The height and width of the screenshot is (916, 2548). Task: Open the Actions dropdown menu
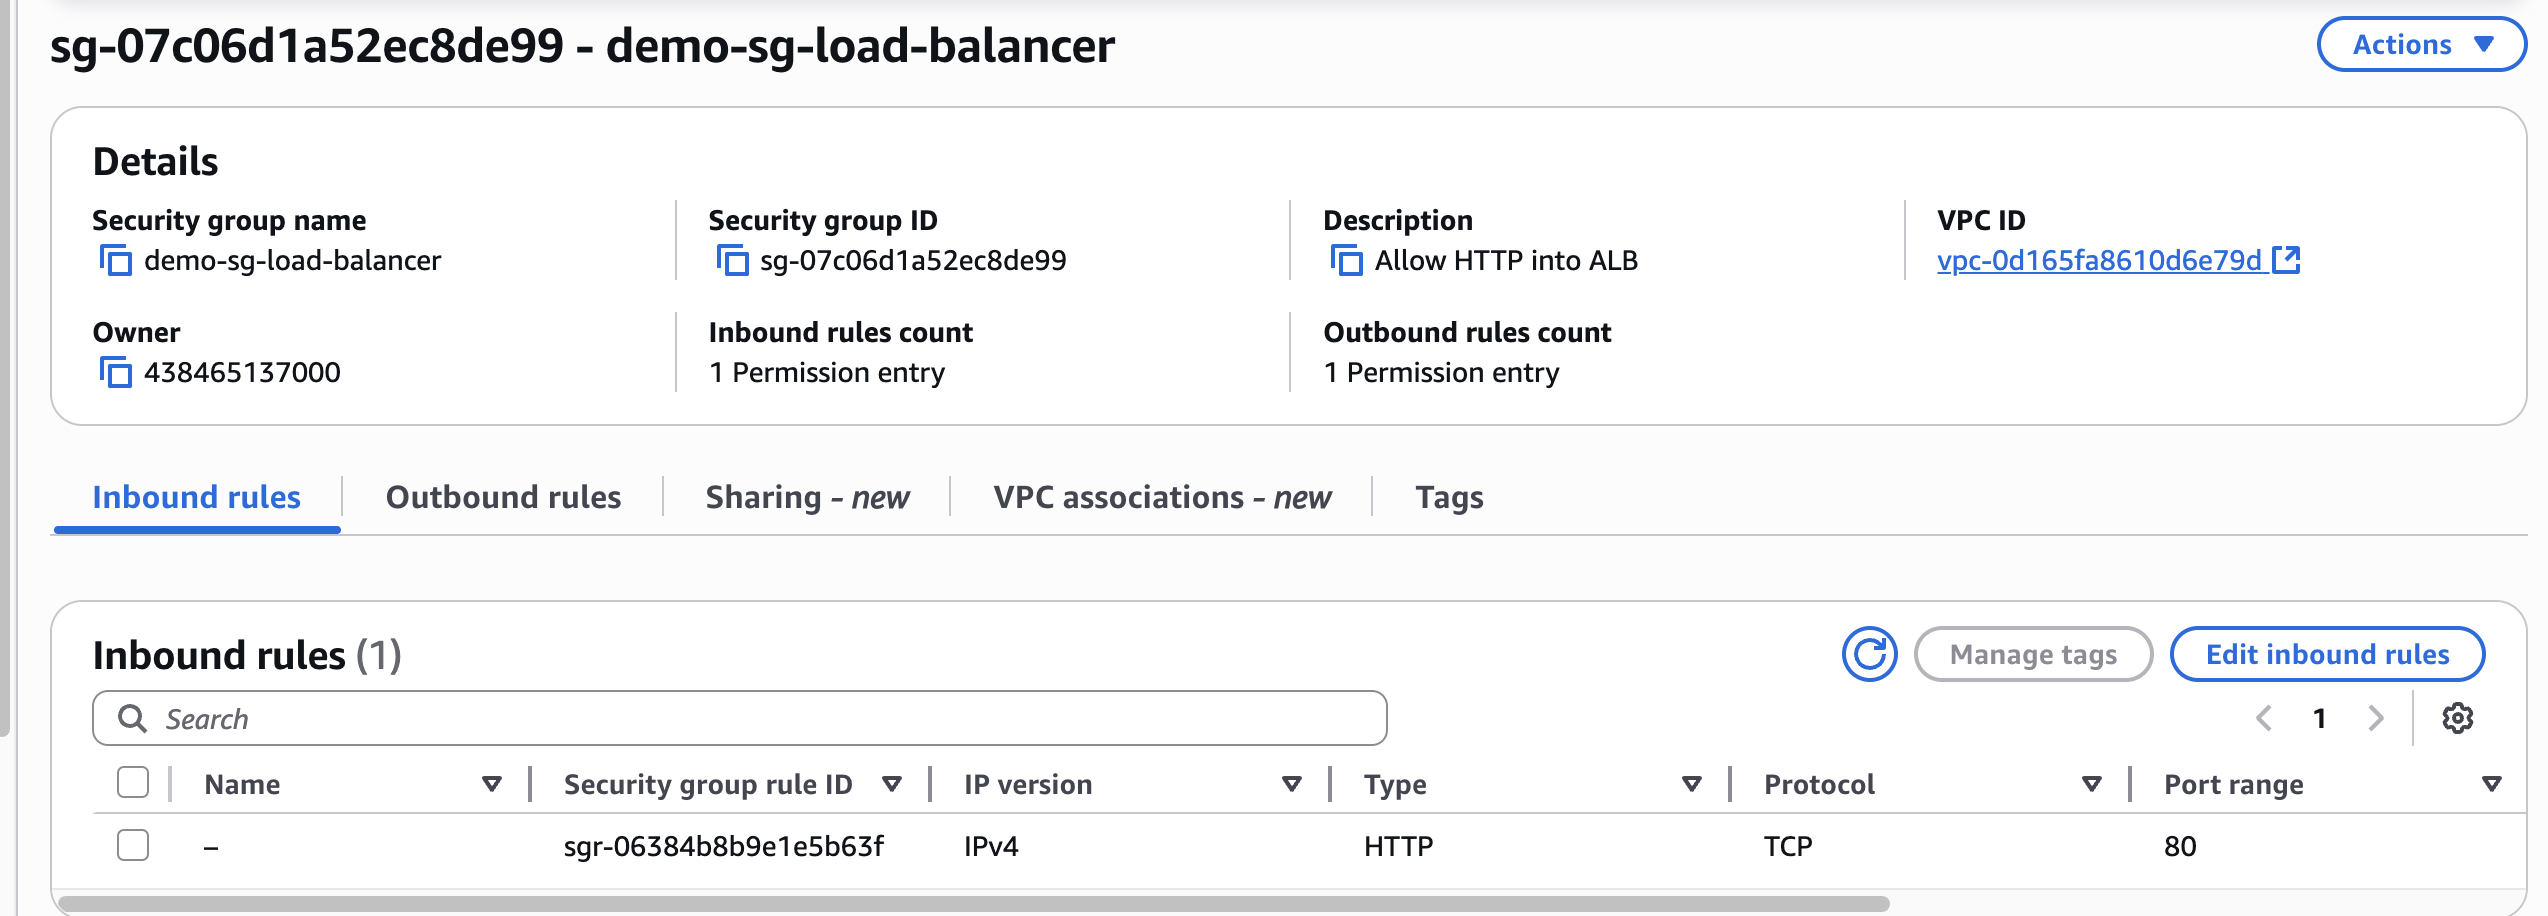(x=2421, y=45)
